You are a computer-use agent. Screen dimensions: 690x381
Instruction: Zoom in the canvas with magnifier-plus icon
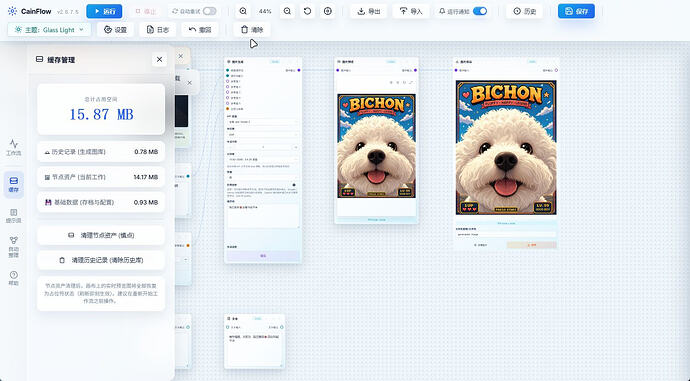coord(243,11)
